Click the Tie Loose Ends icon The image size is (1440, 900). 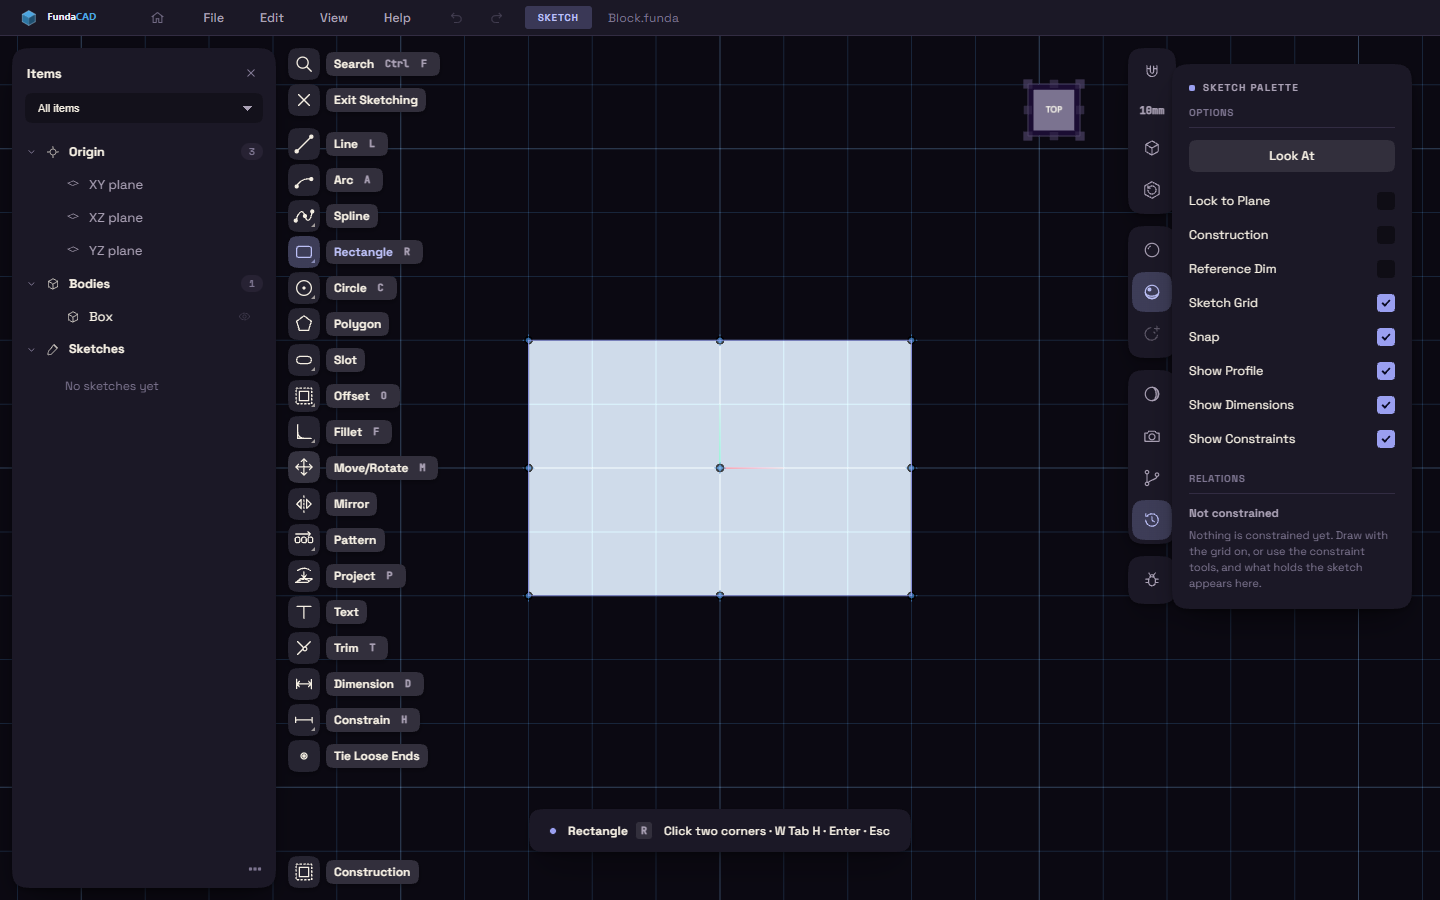(x=304, y=756)
